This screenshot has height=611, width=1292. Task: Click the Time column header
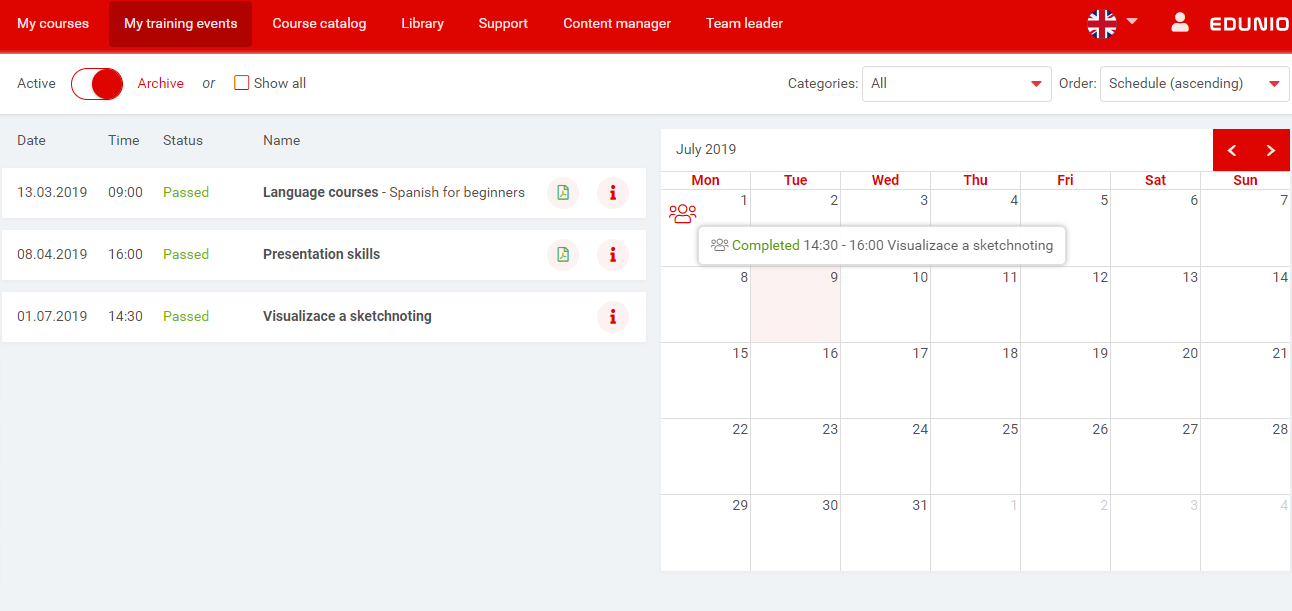coord(124,141)
